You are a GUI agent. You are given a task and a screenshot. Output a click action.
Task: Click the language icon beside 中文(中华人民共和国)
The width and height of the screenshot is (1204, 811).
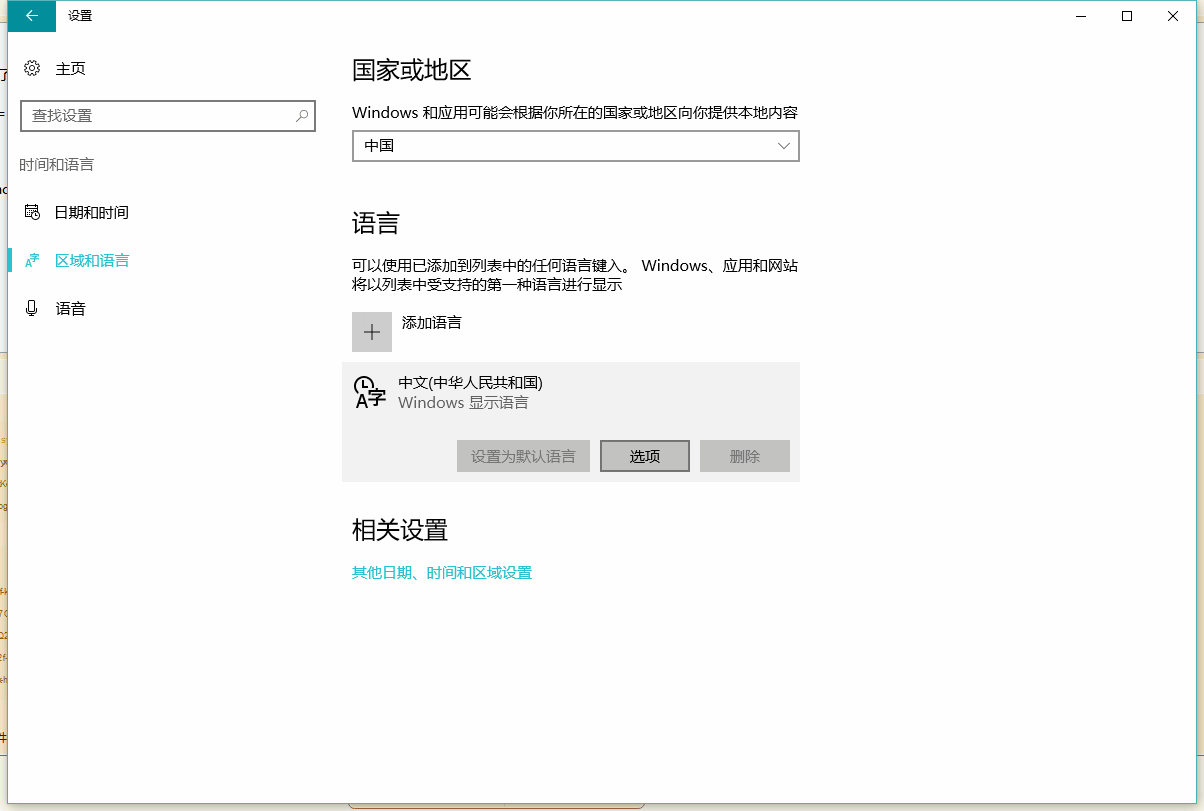click(370, 393)
